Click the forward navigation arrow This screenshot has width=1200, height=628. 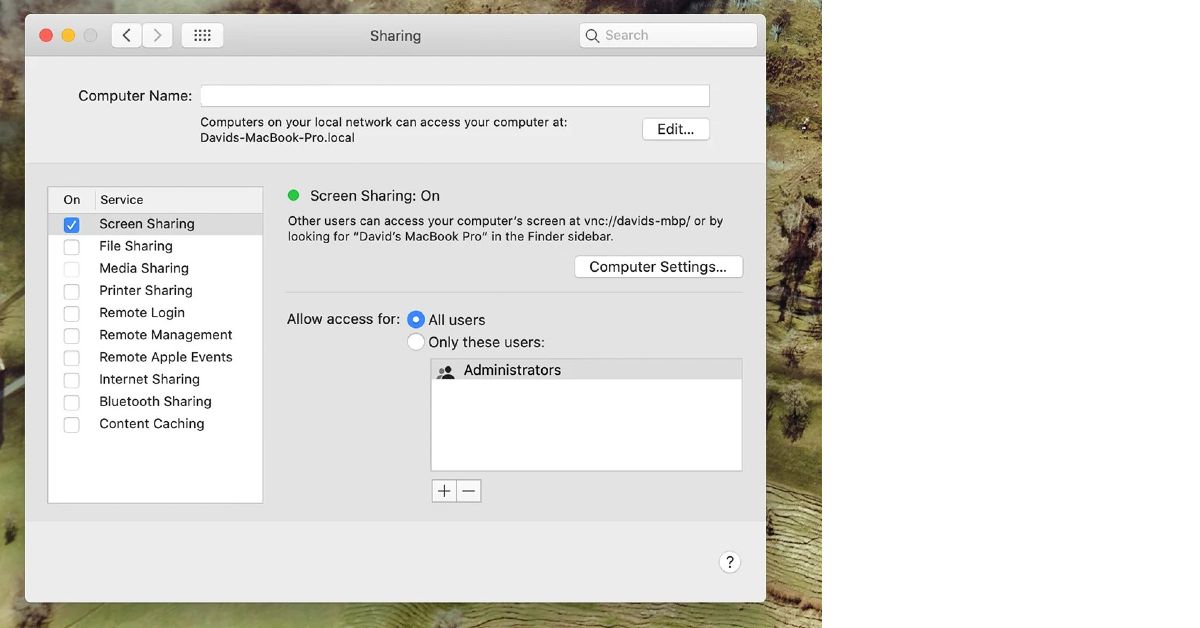157,34
